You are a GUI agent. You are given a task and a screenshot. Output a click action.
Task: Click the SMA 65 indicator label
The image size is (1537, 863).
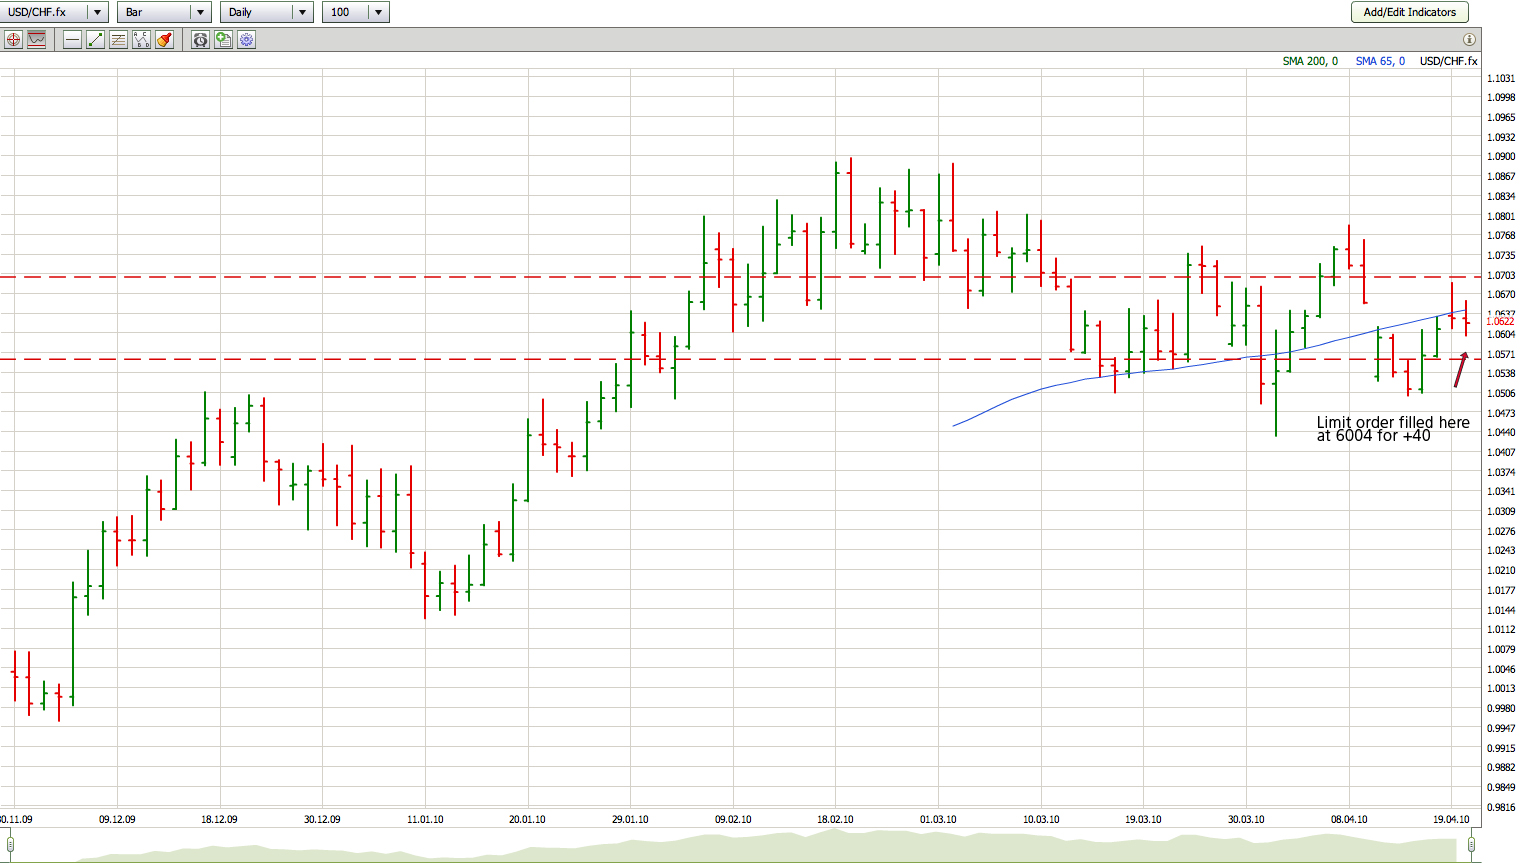1379,61
